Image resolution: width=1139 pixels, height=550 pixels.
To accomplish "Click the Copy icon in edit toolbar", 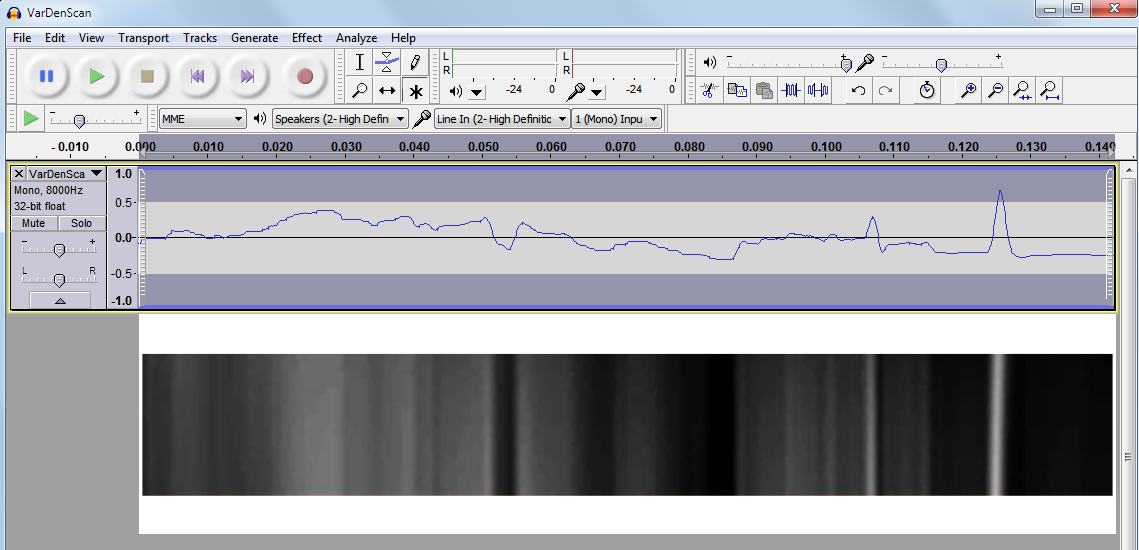I will [737, 90].
